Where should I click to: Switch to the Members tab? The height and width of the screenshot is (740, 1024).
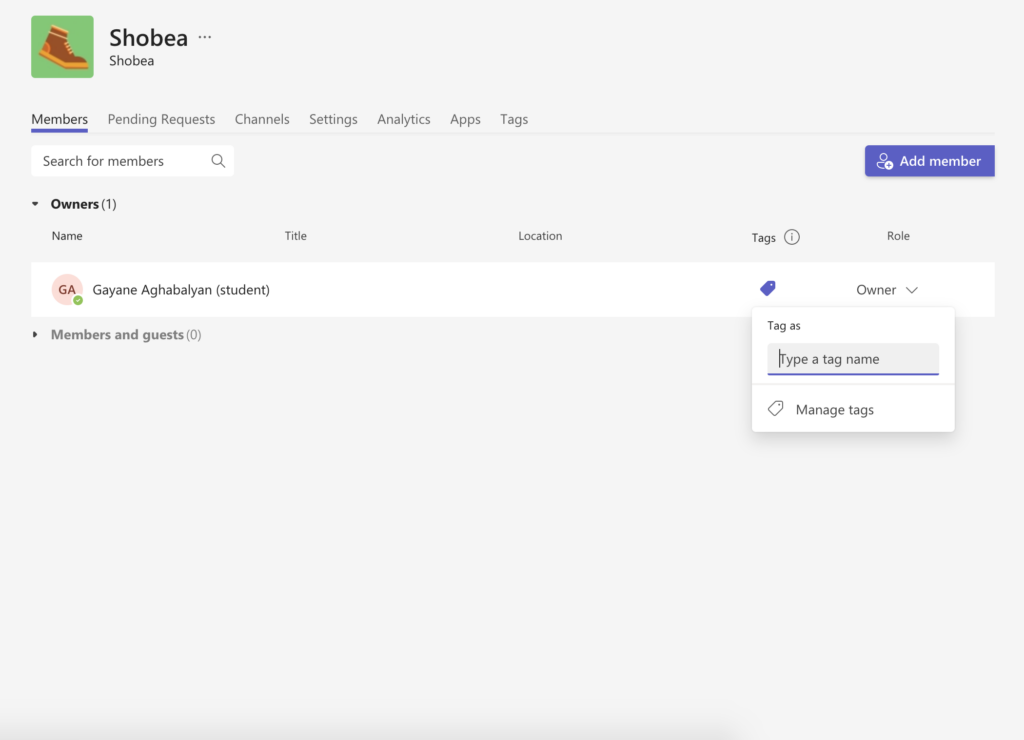(59, 119)
